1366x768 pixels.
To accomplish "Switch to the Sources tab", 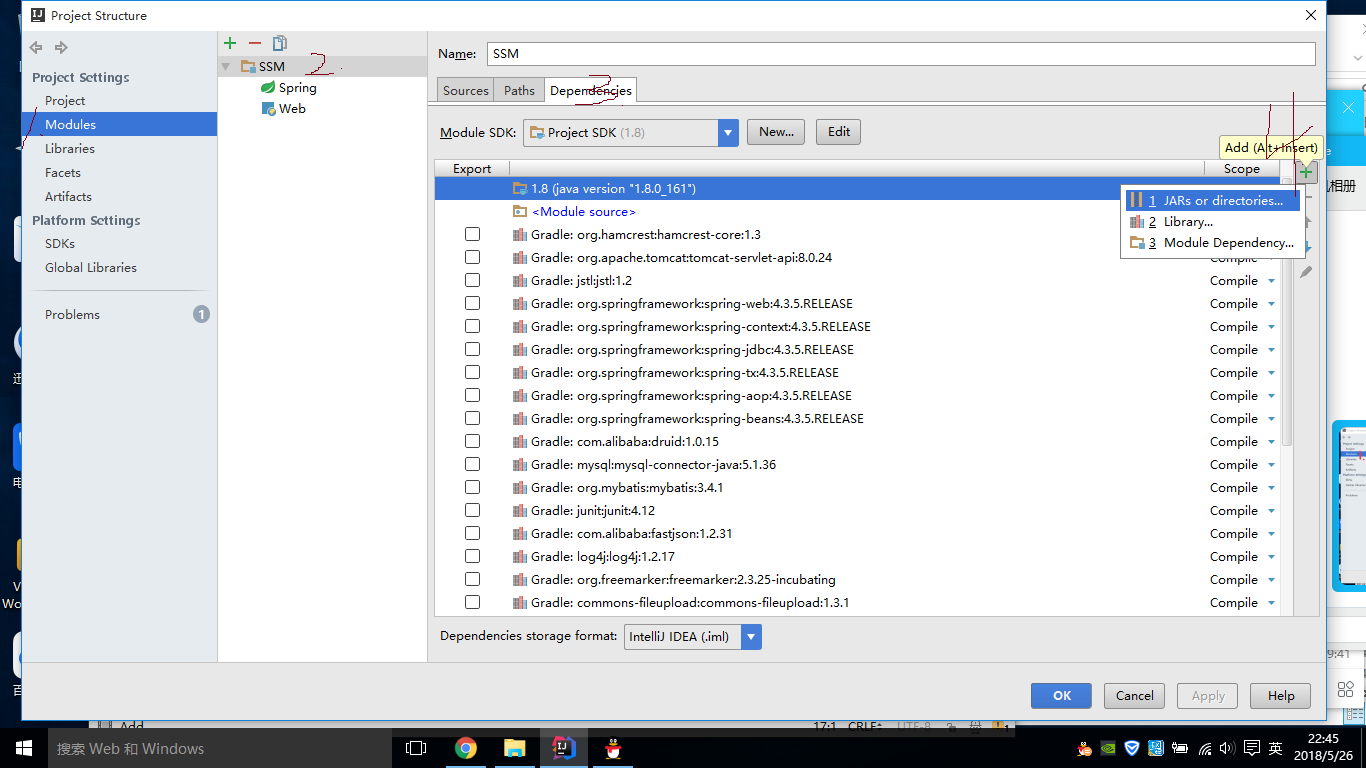I will coord(464,89).
